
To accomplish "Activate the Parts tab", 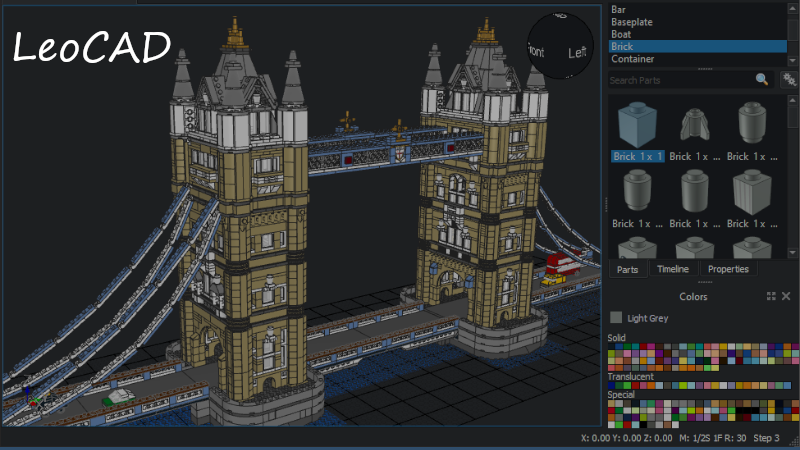I will pos(628,269).
